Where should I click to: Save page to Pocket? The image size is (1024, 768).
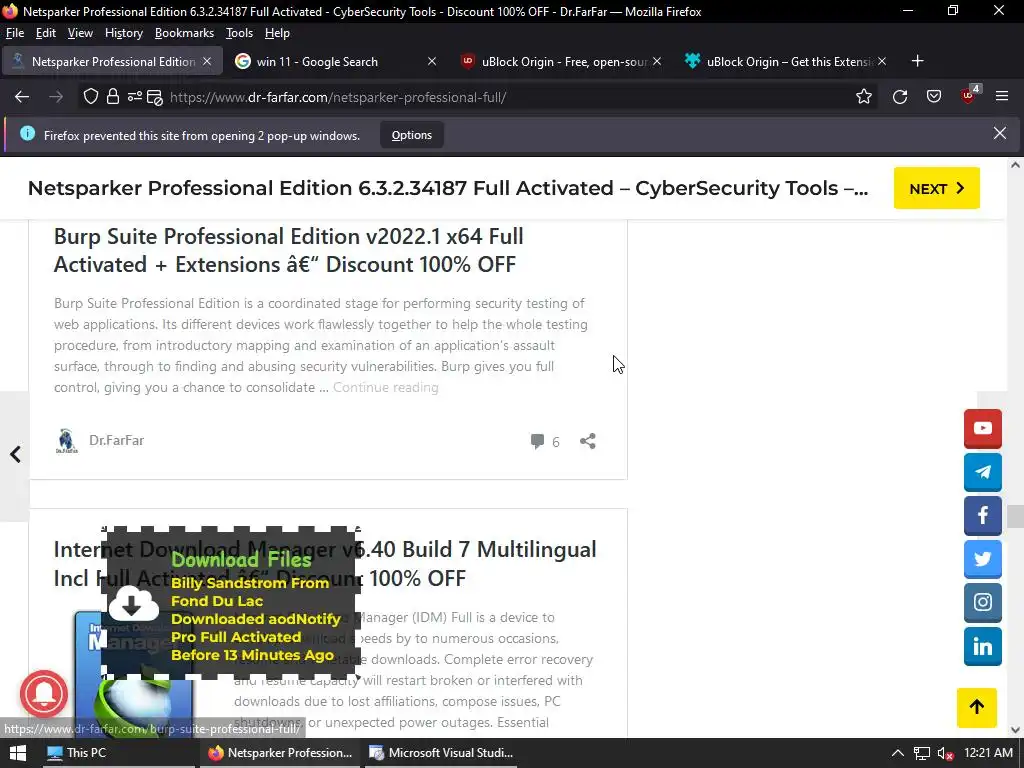934,97
